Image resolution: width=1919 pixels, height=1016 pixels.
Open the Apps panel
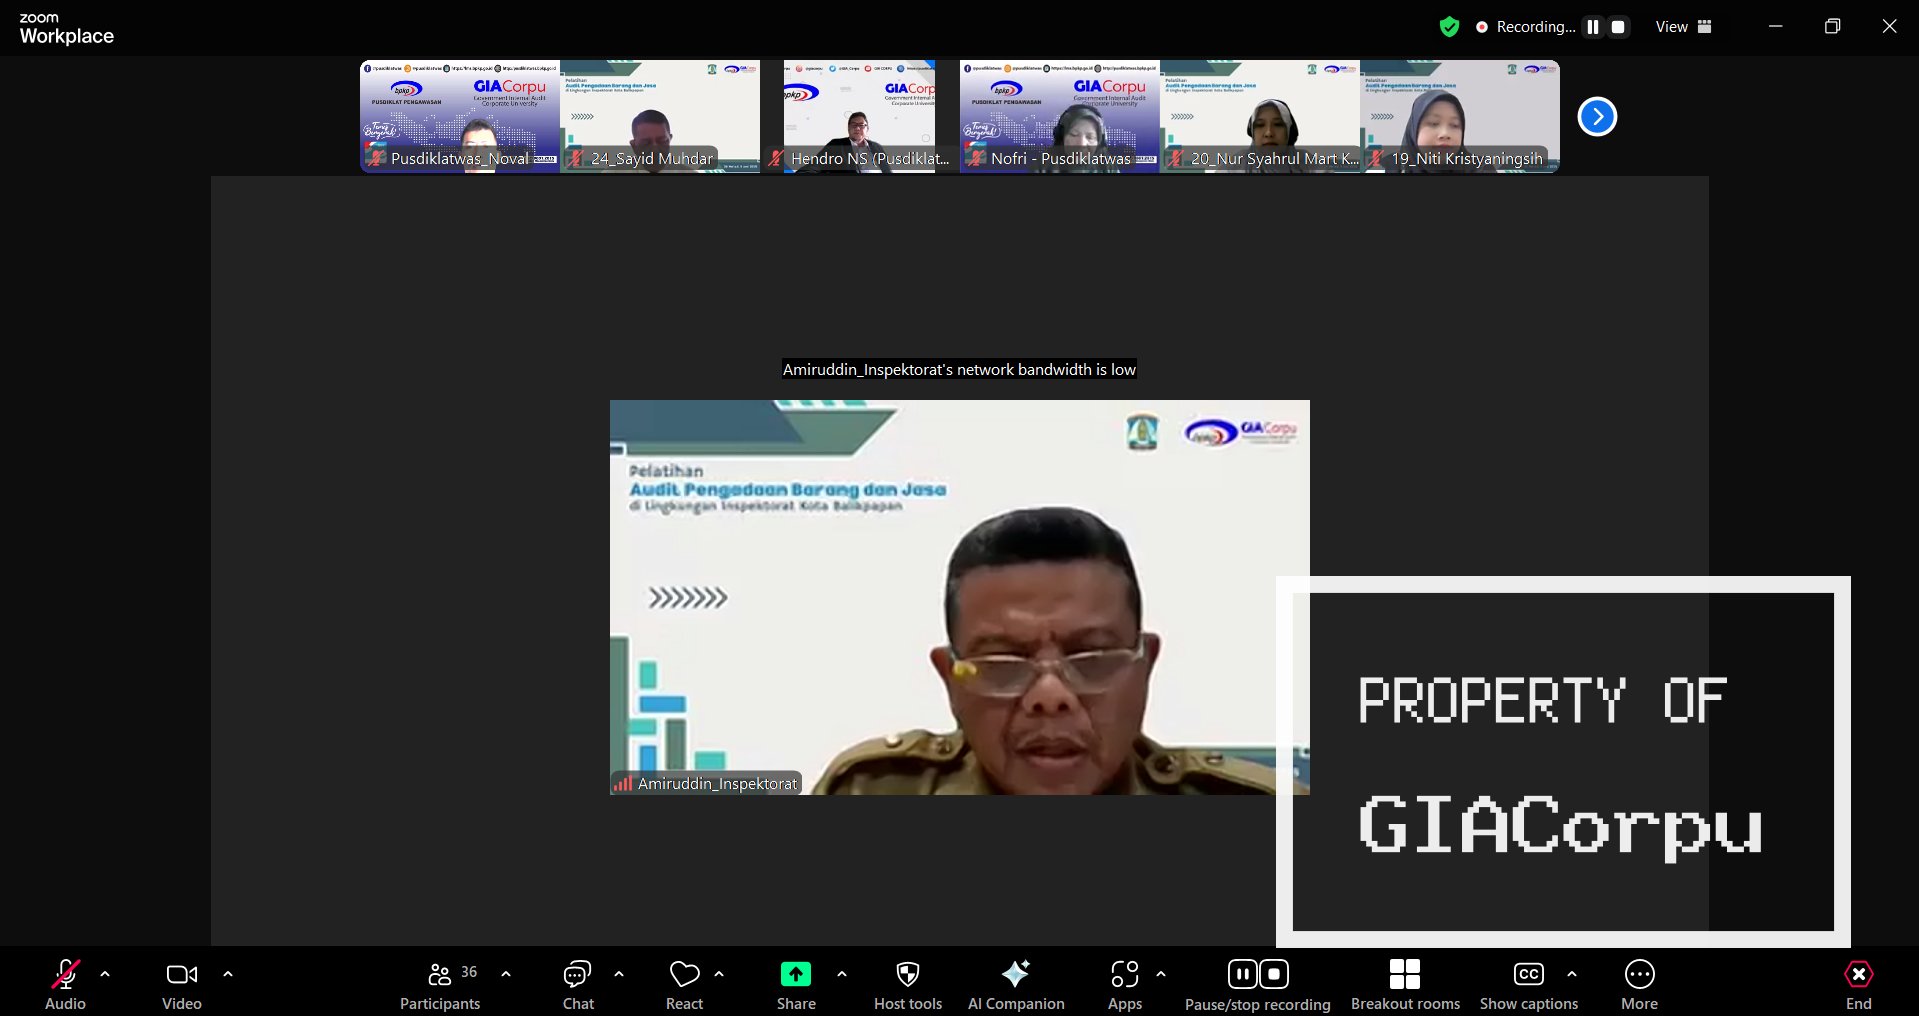[x=1124, y=985]
